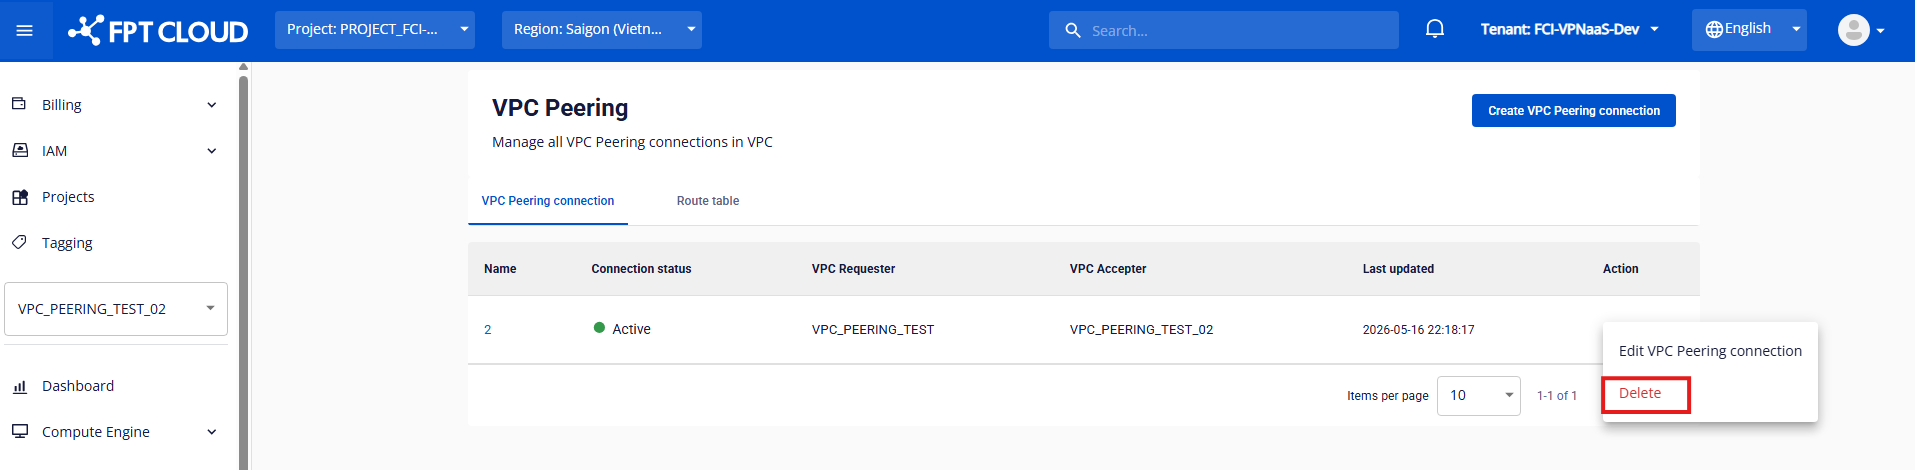This screenshot has height=470, width=1915.
Task: Click the FPT Cloud logo
Action: coord(158,31)
